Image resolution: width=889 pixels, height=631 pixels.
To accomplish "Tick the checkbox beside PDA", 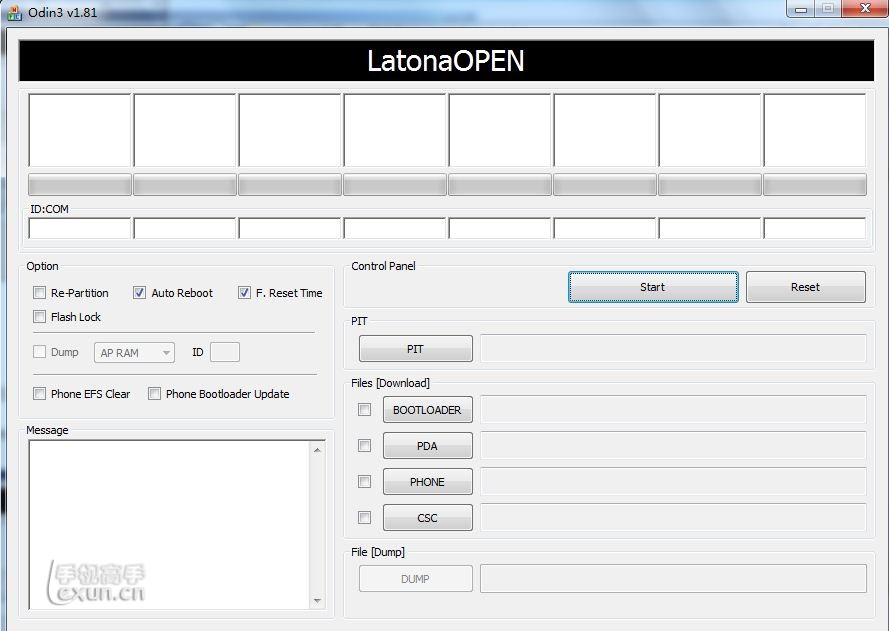I will (x=365, y=446).
